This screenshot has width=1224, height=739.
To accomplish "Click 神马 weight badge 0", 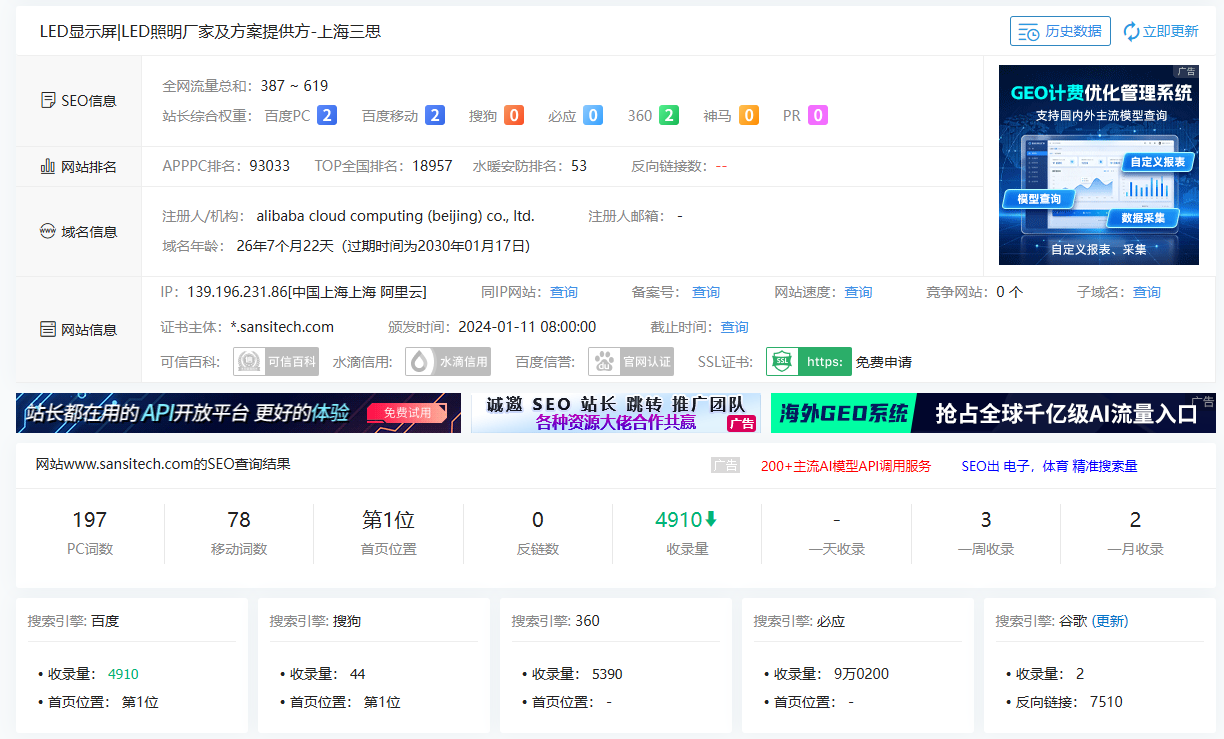I will point(748,115).
